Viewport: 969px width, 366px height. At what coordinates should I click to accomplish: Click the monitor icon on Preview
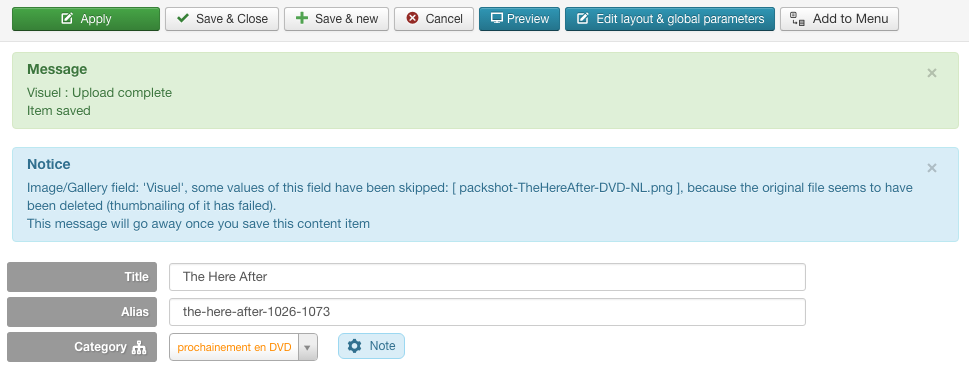496,19
